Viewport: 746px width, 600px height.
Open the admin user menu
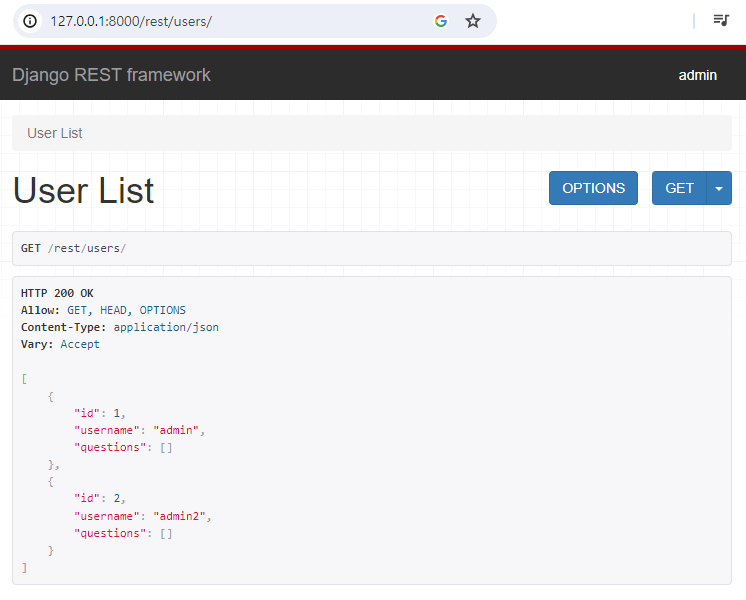pyautogui.click(x=697, y=75)
